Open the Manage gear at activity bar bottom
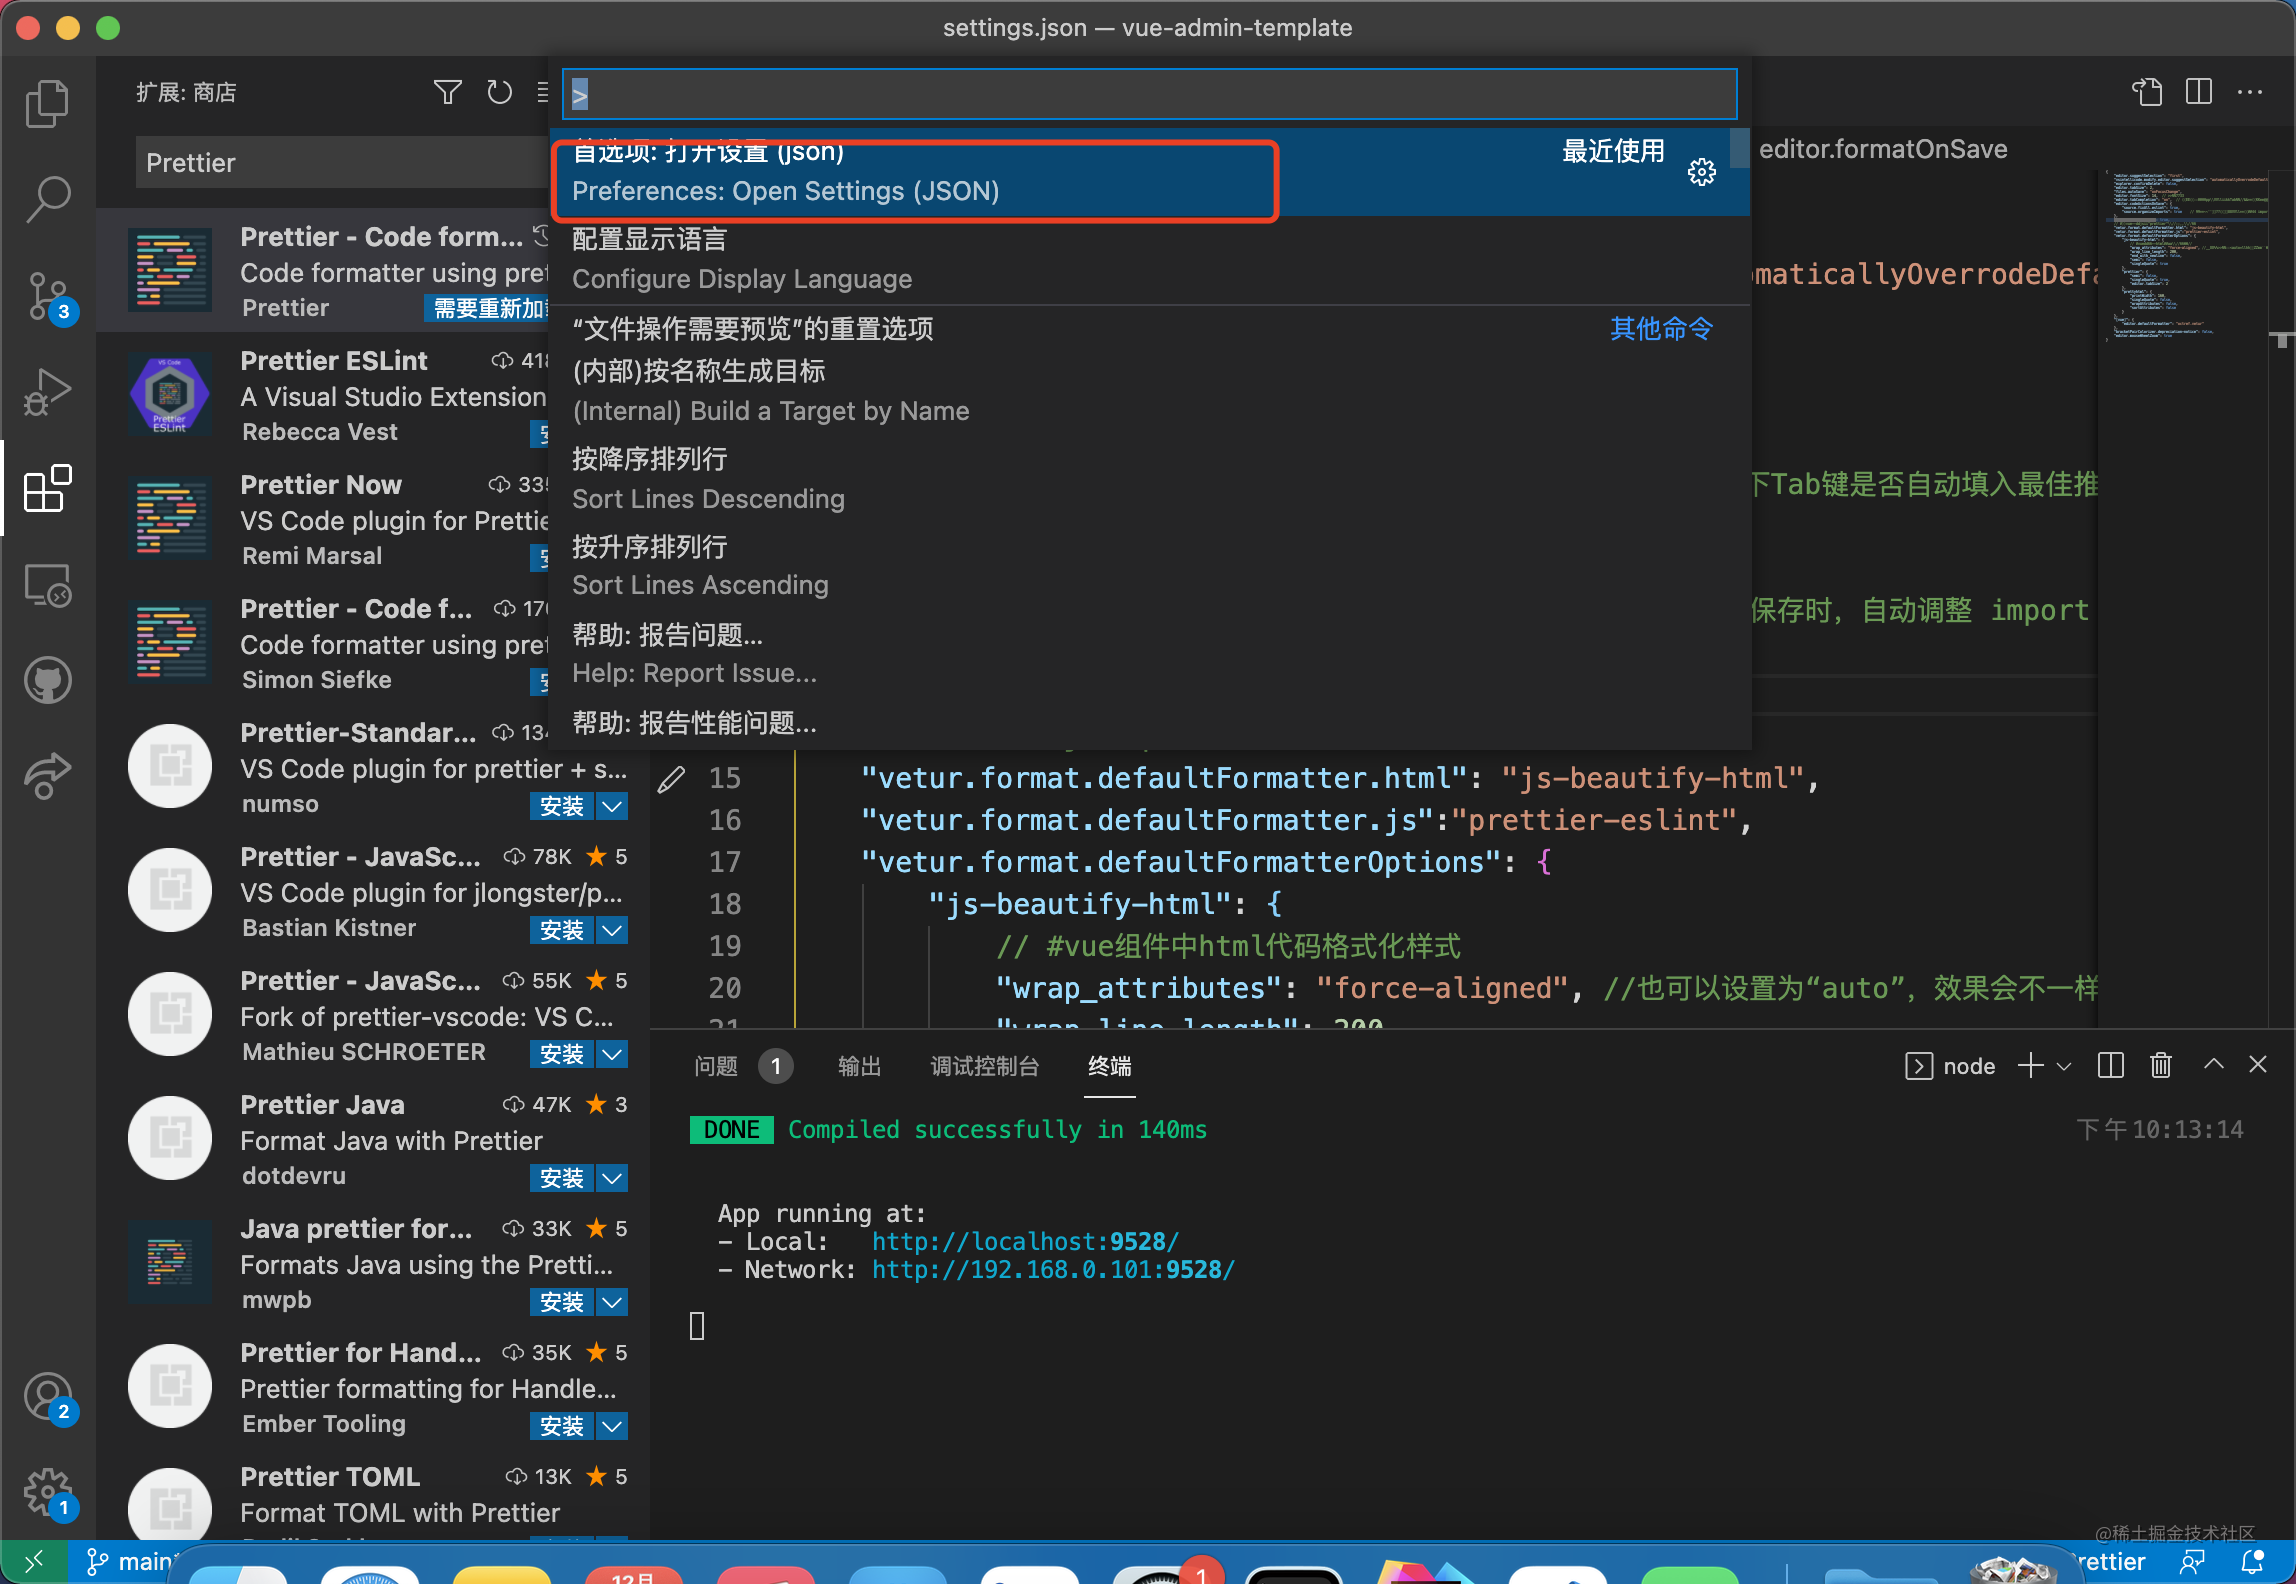Screen dimensions: 2296x1584 [47, 1493]
